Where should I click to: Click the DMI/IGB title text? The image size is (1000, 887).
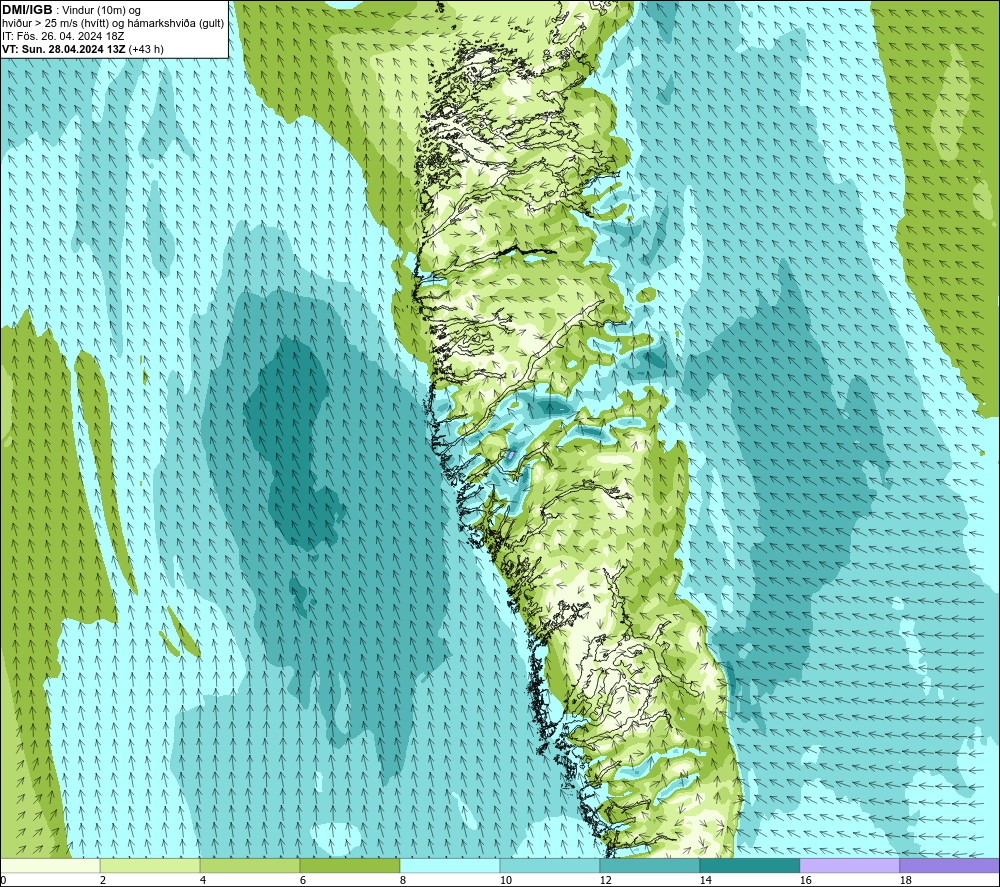[x=27, y=10]
